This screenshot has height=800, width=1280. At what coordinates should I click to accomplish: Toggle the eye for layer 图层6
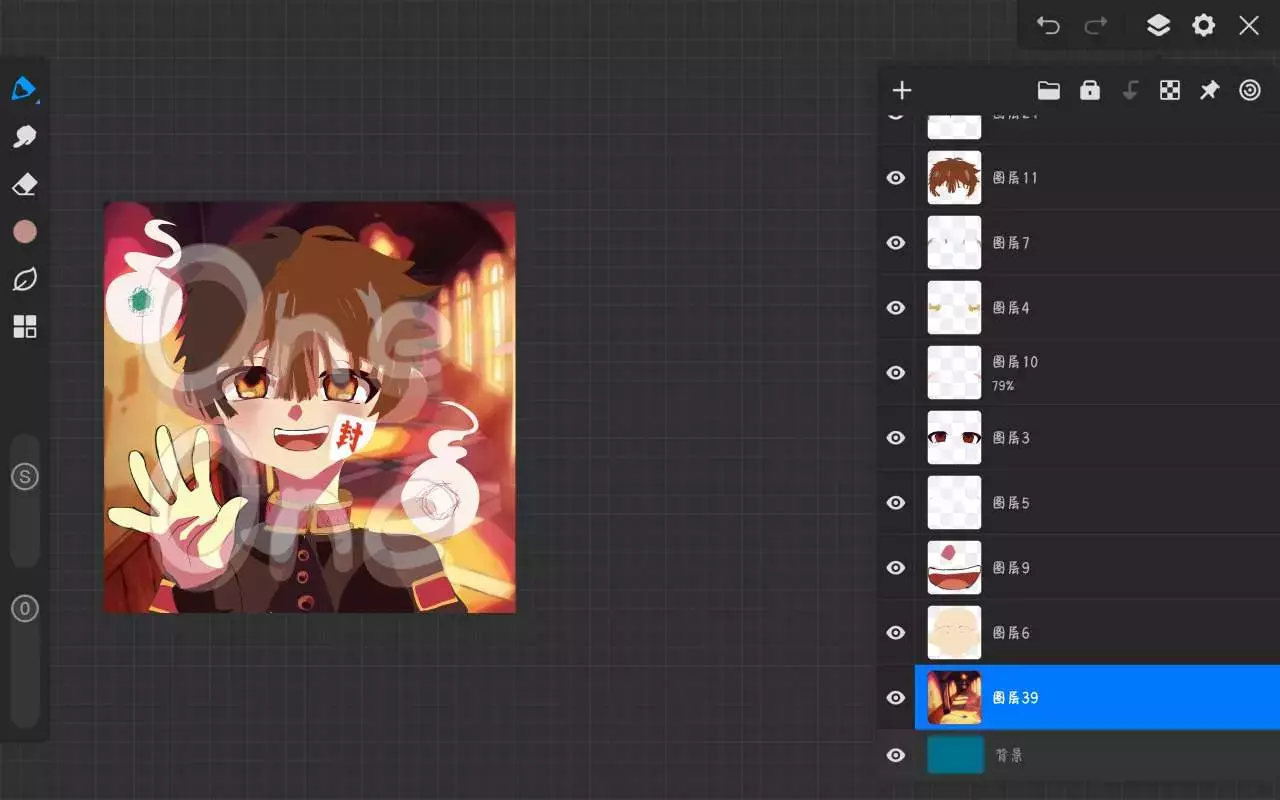[x=896, y=633]
